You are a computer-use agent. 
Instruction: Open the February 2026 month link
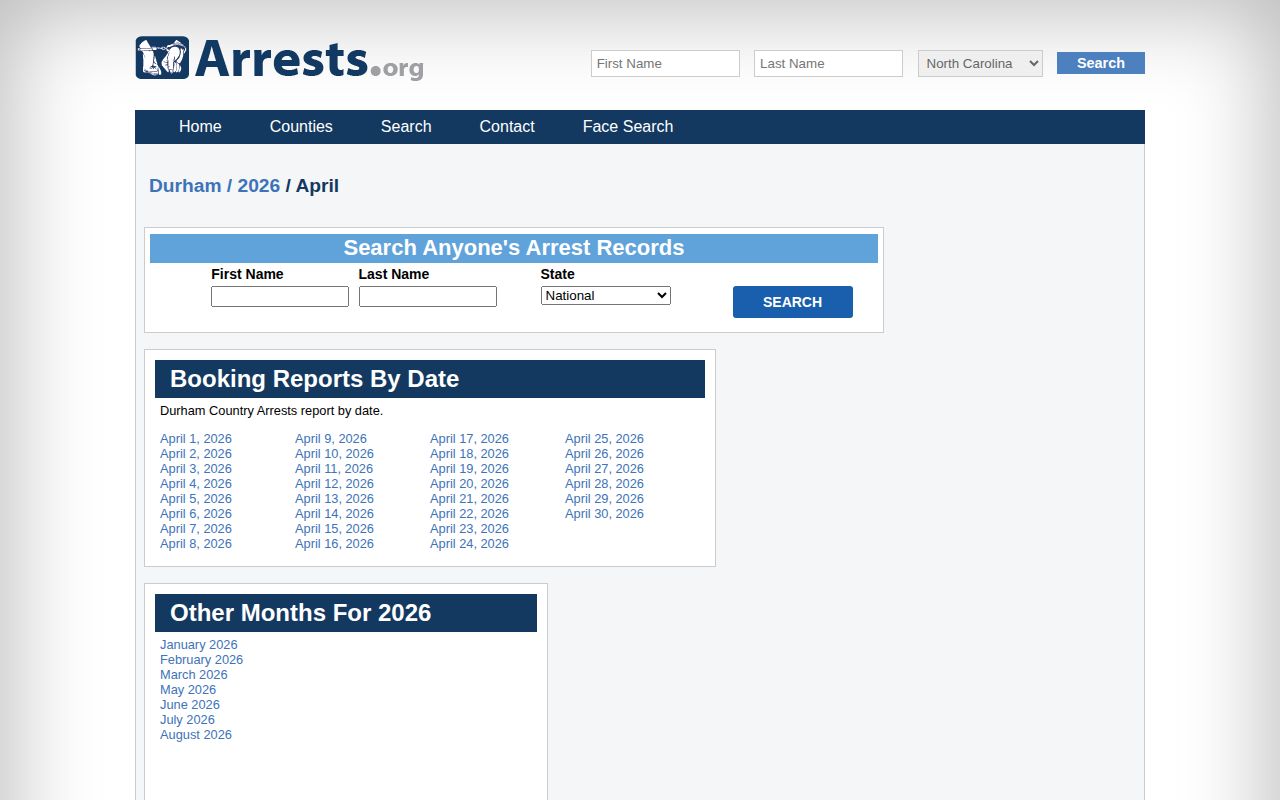[201, 660]
